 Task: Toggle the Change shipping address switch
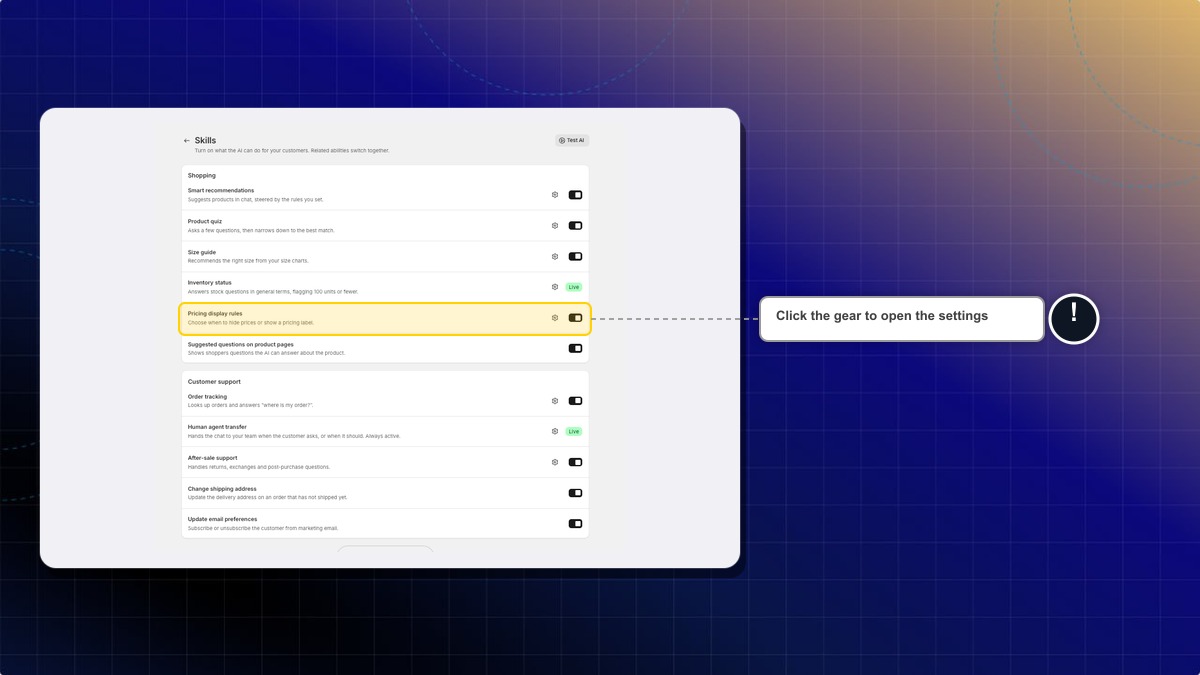575,493
